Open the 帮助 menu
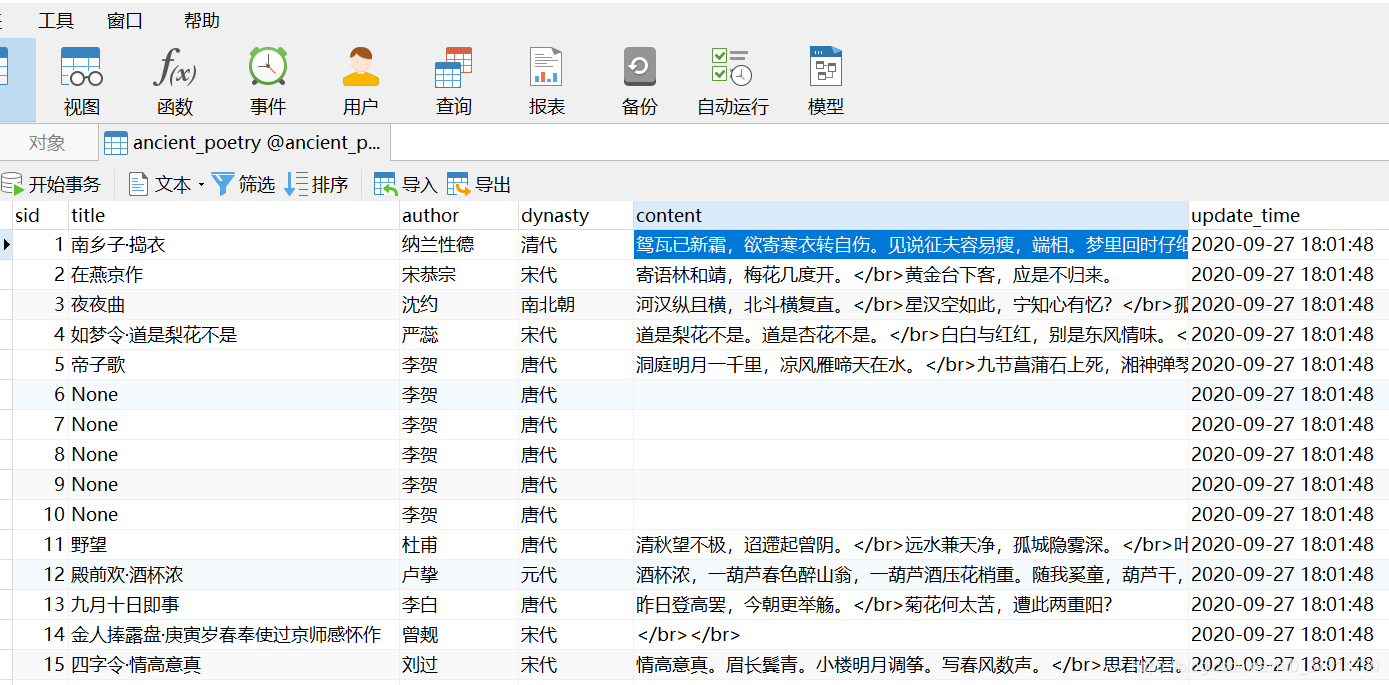Image resolution: width=1389 pixels, height=685 pixels. 202,21
